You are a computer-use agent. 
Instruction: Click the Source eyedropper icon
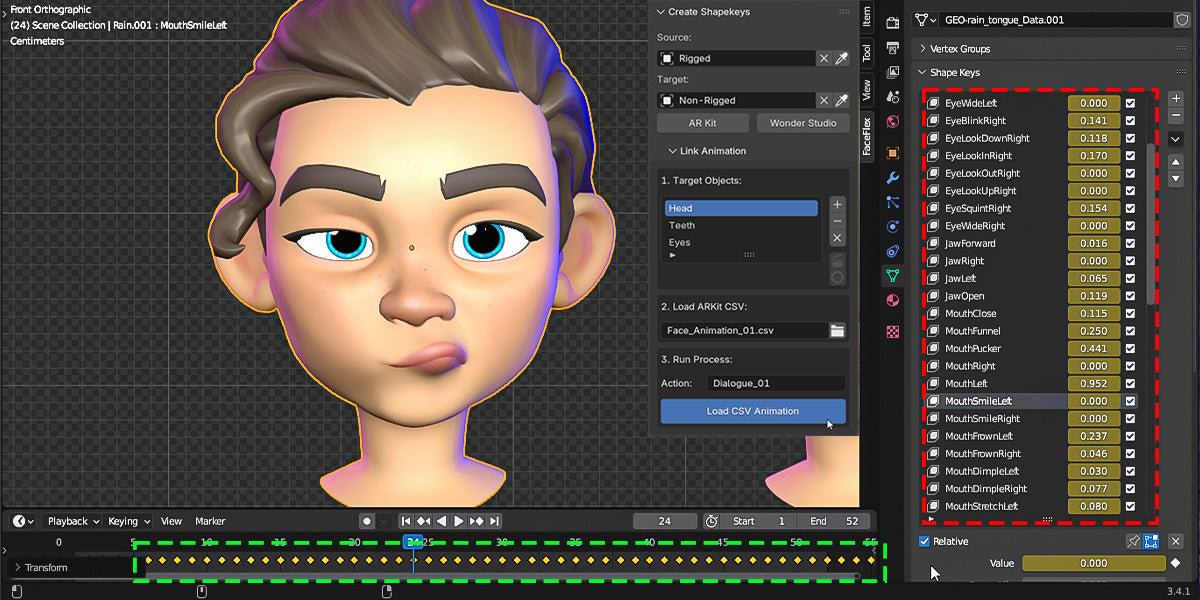click(x=842, y=58)
